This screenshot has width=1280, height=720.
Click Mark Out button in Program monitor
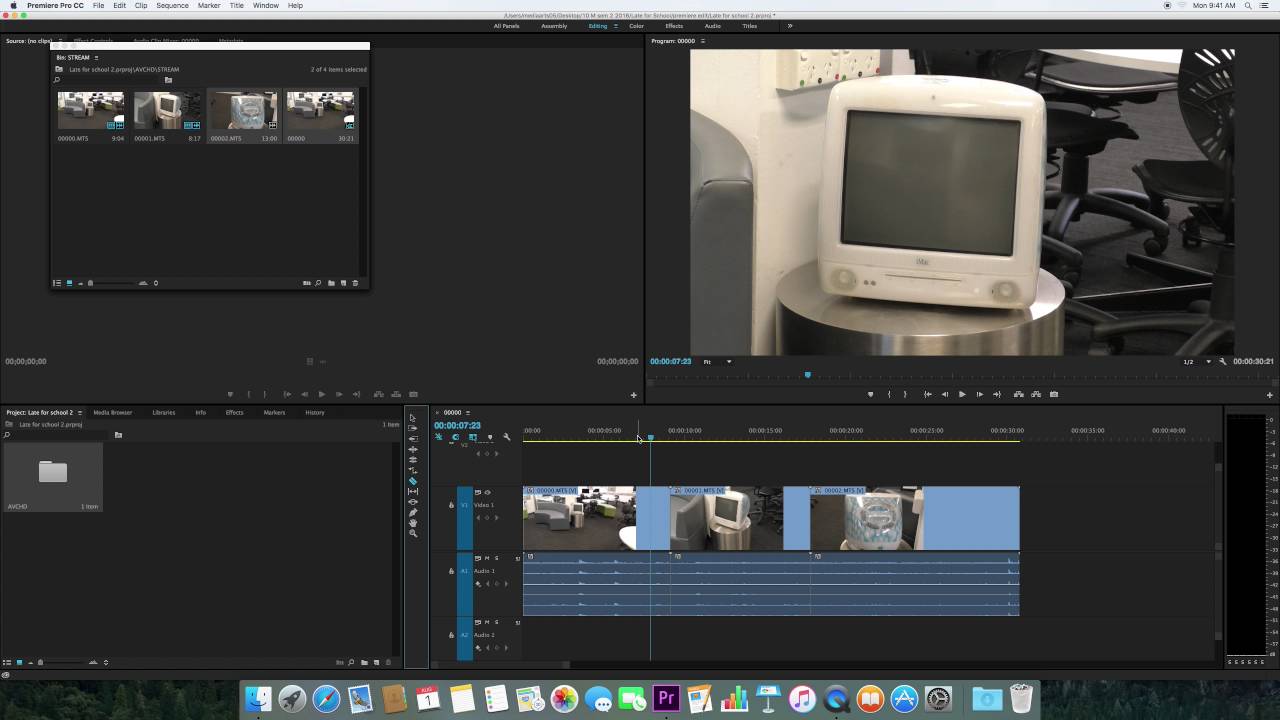tap(905, 394)
